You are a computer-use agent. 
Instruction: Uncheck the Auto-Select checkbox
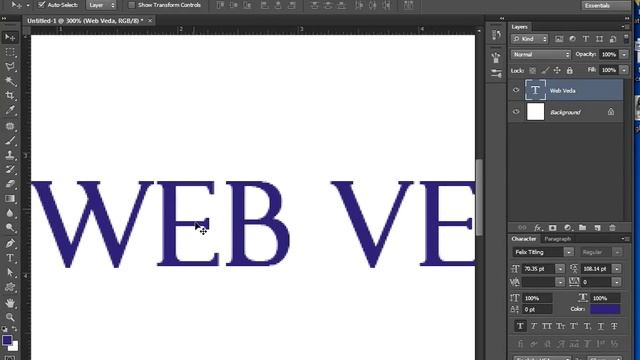click(41, 5)
